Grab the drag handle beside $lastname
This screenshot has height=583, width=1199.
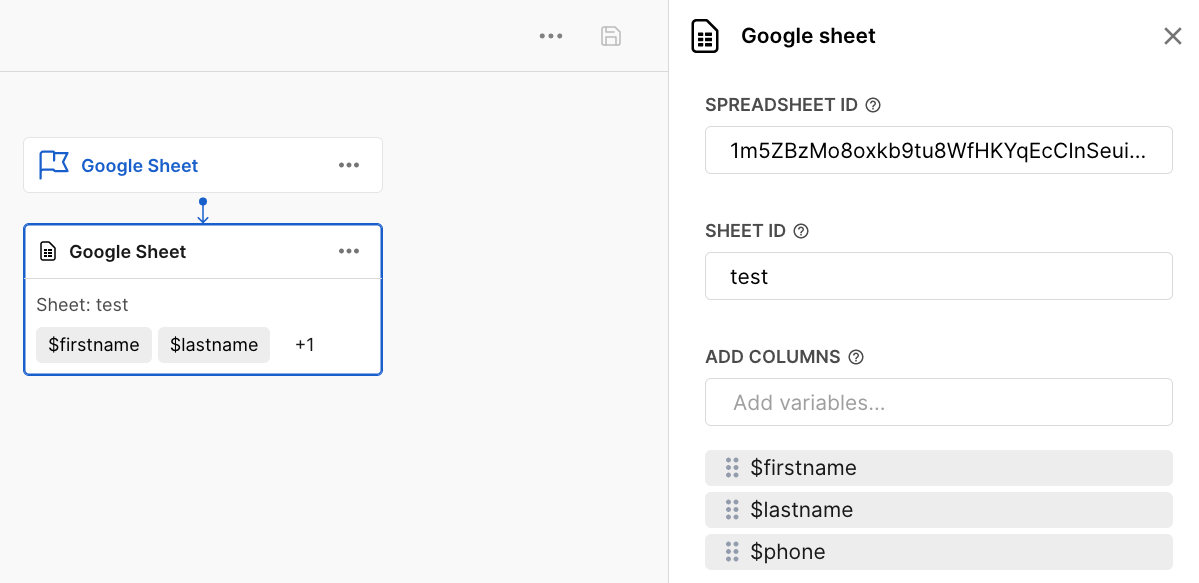coord(732,510)
